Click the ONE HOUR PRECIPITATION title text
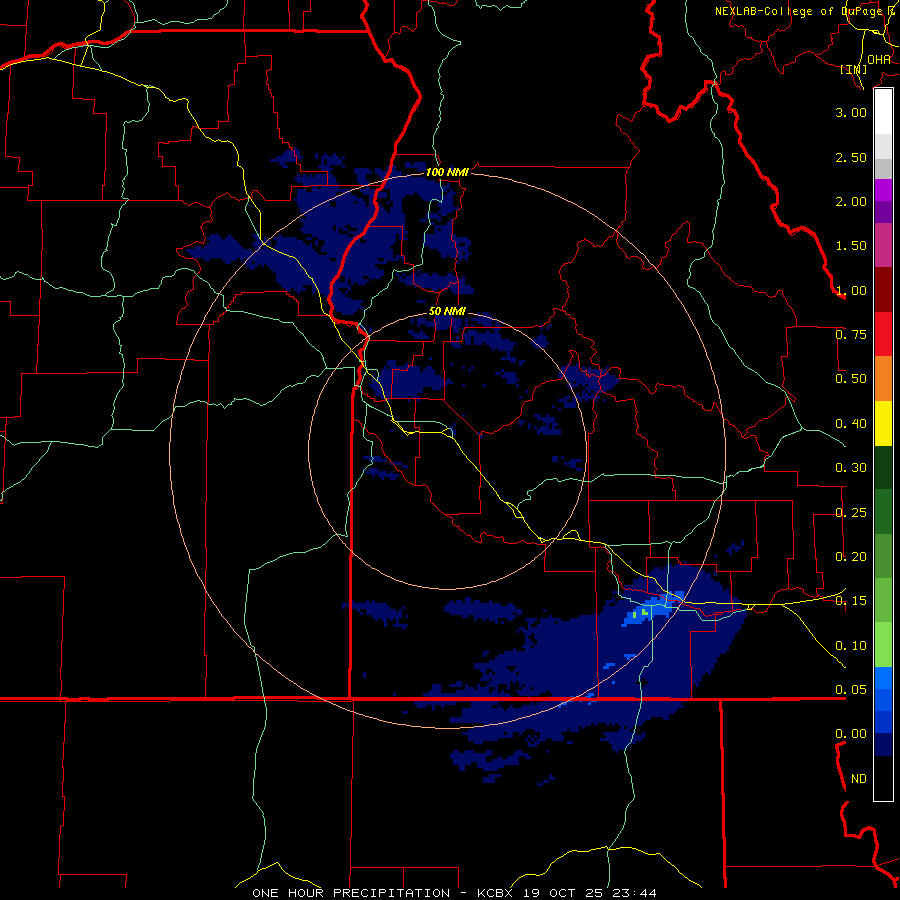900x900 pixels. coord(351,893)
